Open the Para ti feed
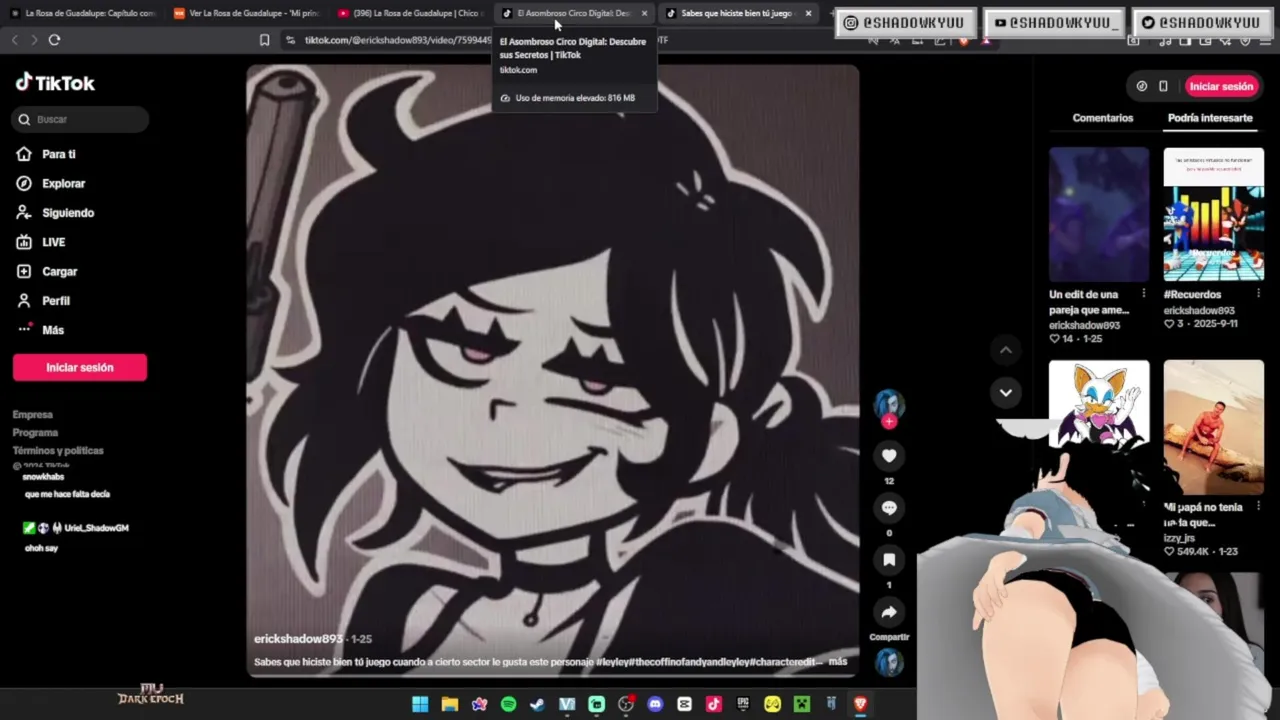The image size is (1280, 720). tap(46, 154)
